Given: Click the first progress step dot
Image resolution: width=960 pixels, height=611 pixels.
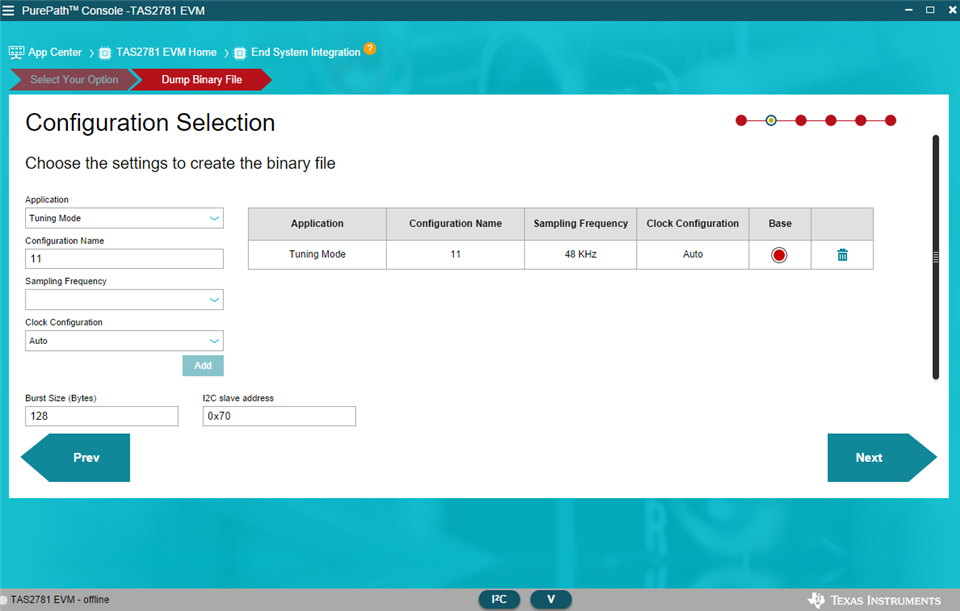Looking at the screenshot, I should pyautogui.click(x=741, y=120).
